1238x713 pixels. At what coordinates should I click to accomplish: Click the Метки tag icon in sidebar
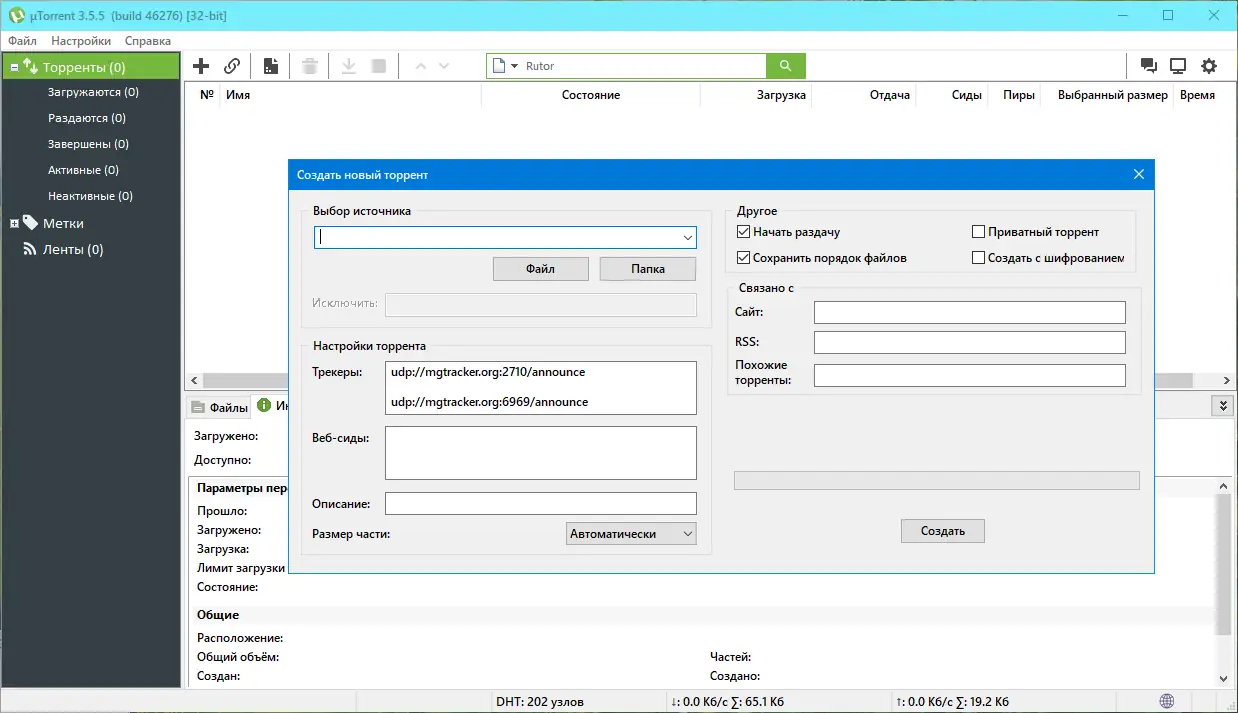[30, 223]
